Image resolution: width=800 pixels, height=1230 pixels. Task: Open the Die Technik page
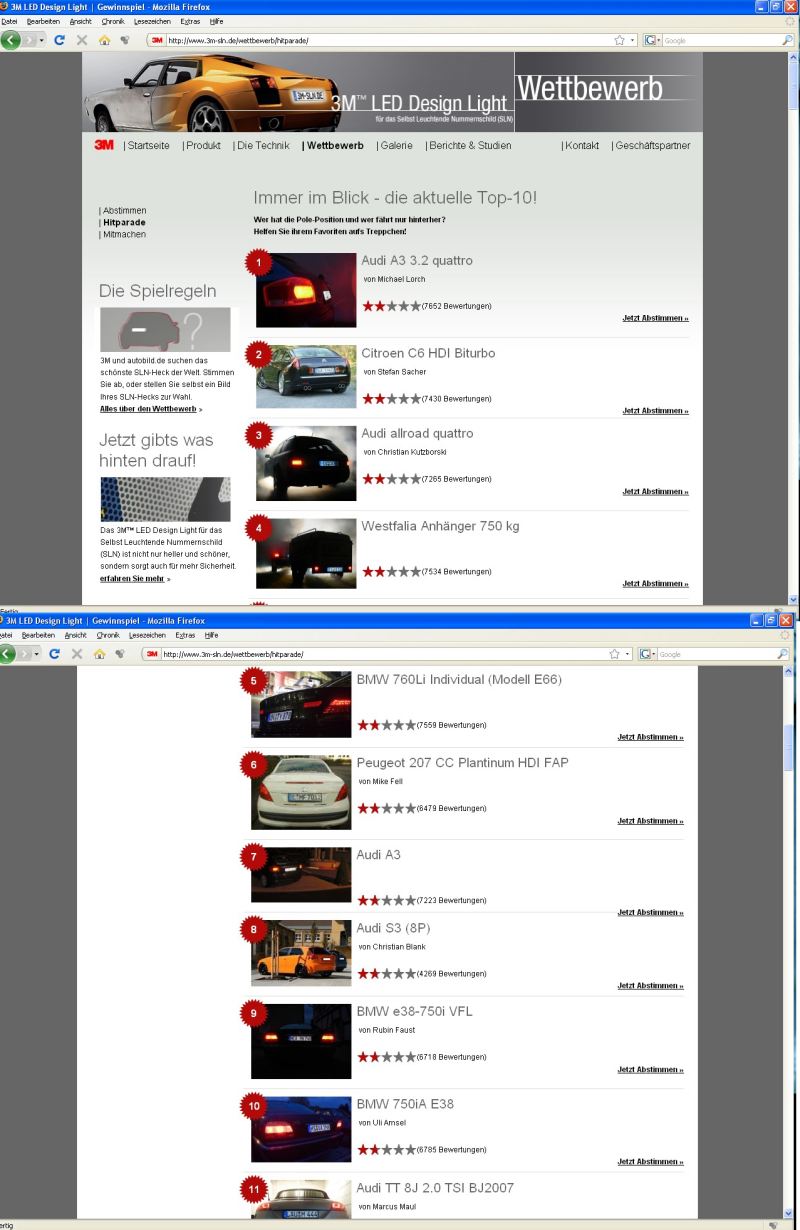point(263,146)
